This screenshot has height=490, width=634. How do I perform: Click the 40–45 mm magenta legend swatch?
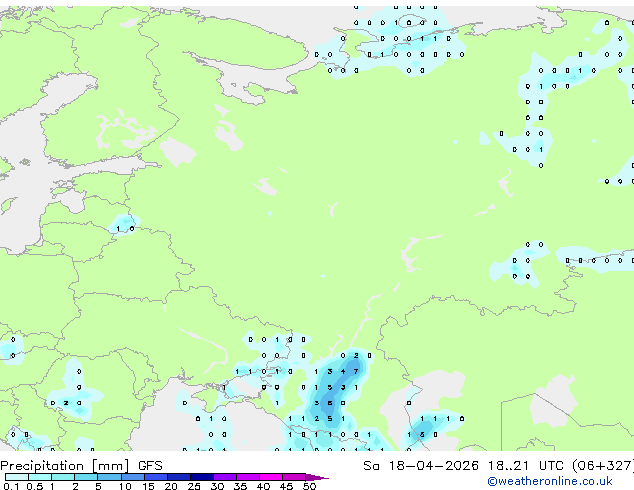tap(271, 477)
